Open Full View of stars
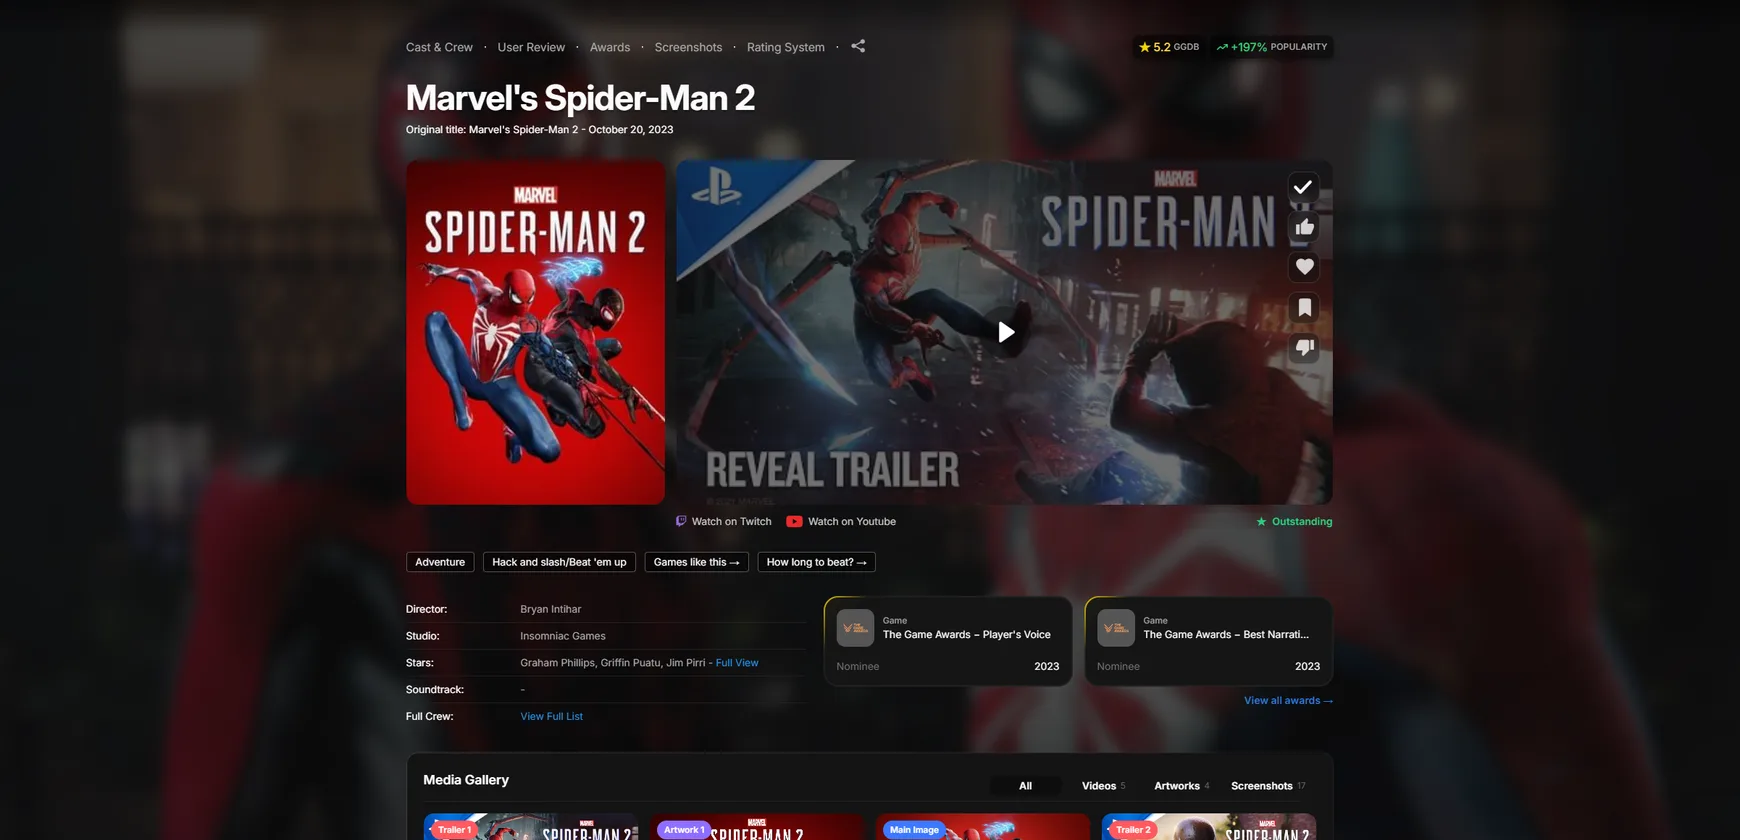 [x=737, y=663]
